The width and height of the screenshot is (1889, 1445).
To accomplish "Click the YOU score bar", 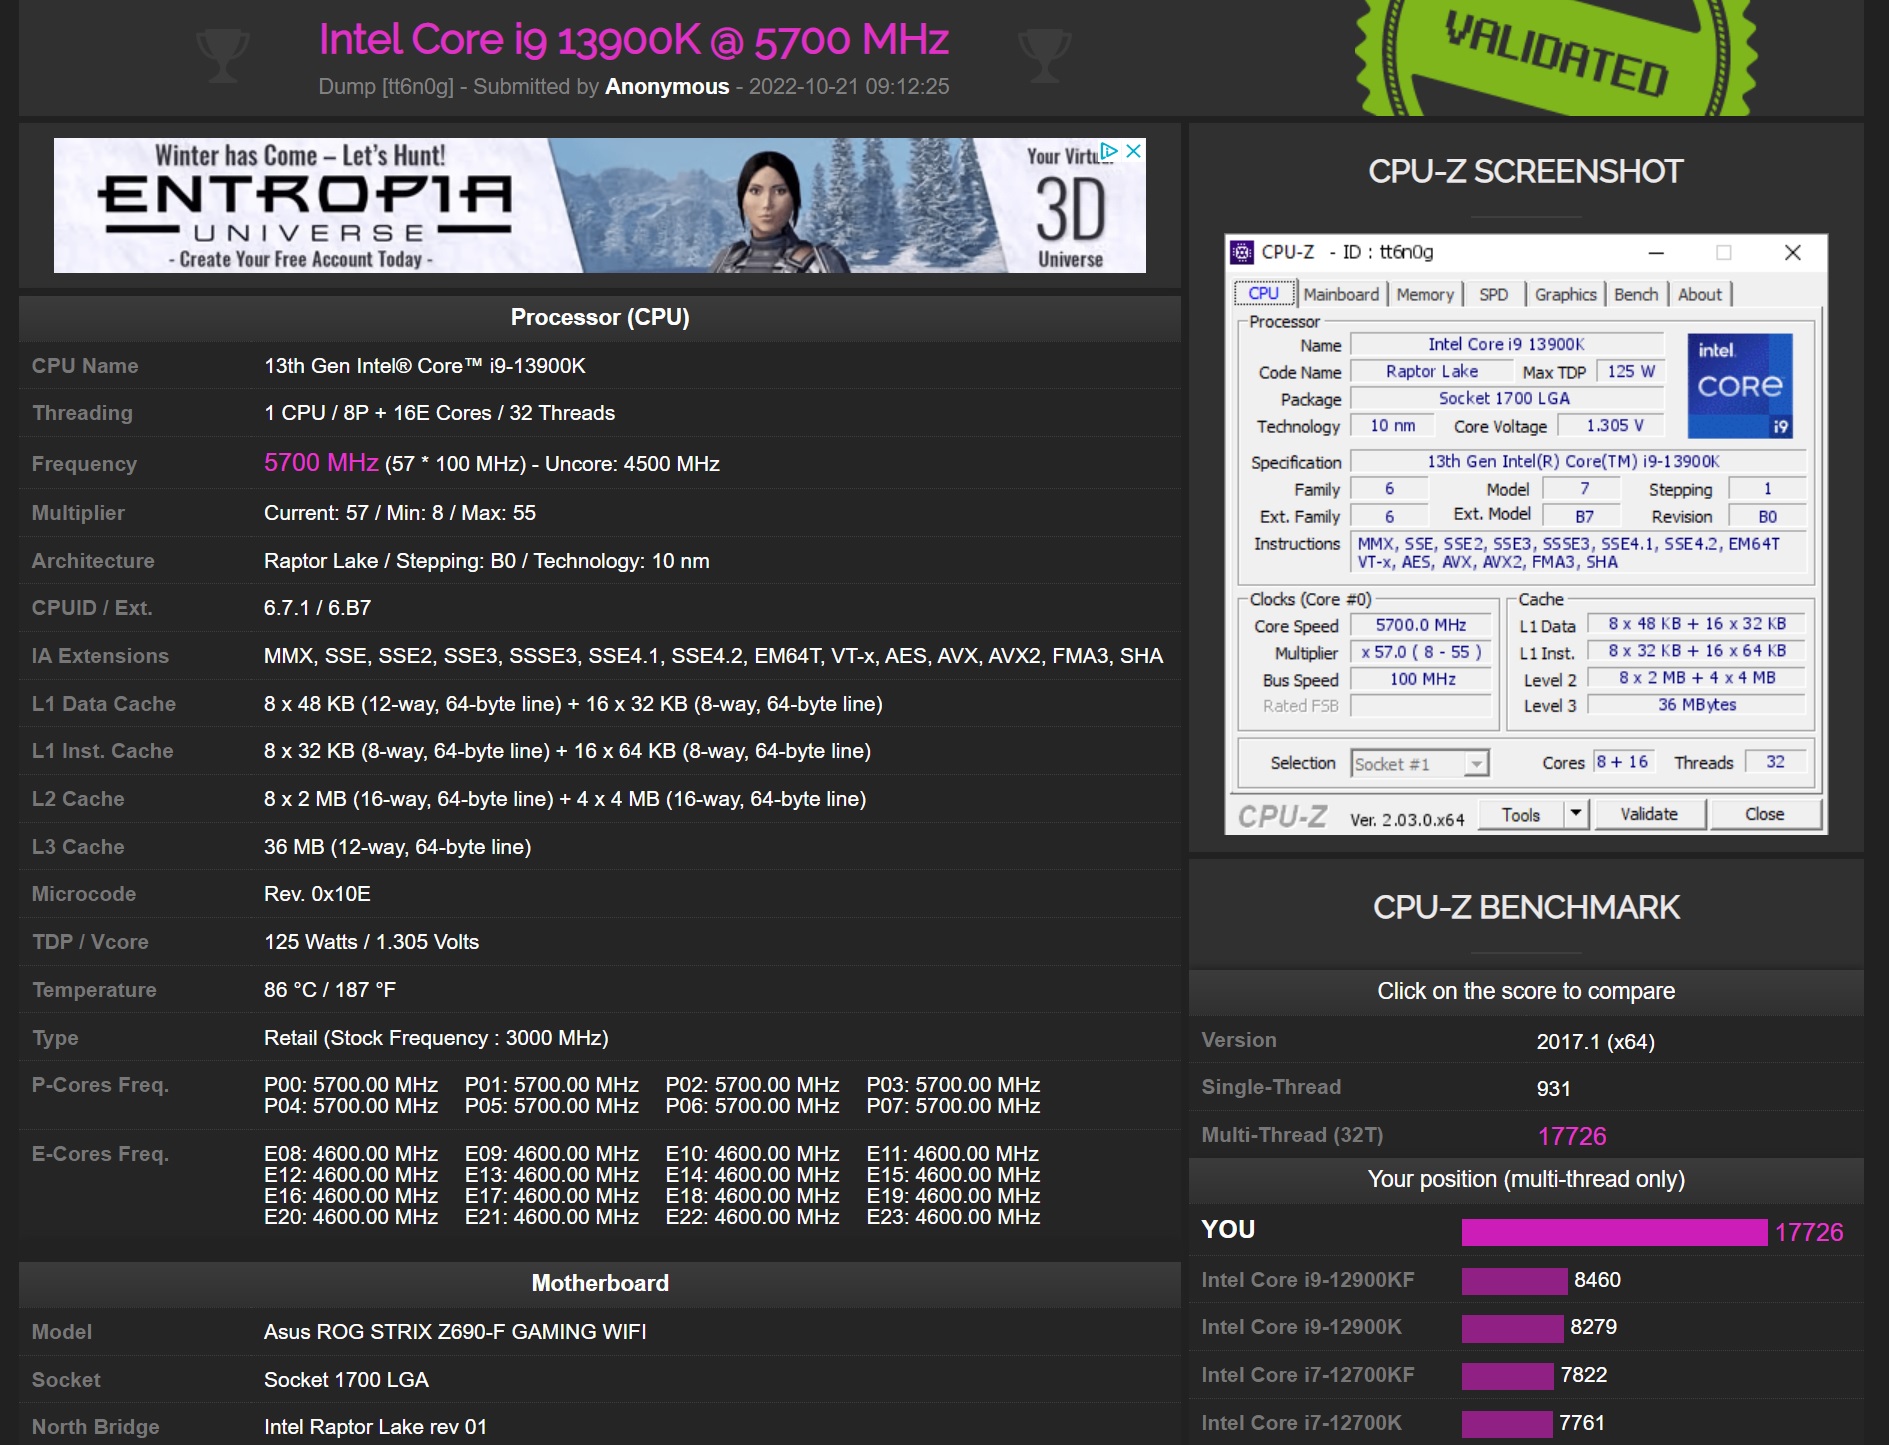I will pyautogui.click(x=1614, y=1232).
